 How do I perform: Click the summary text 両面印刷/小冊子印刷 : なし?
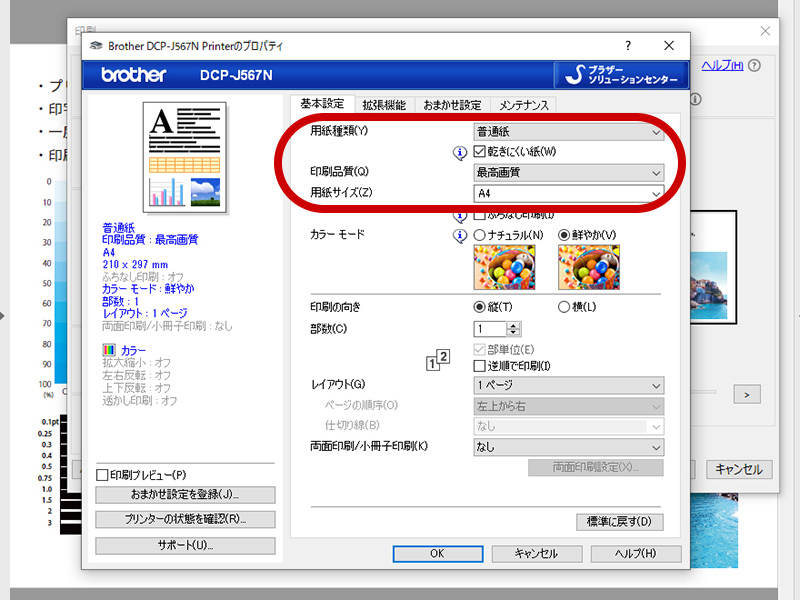pos(167,326)
